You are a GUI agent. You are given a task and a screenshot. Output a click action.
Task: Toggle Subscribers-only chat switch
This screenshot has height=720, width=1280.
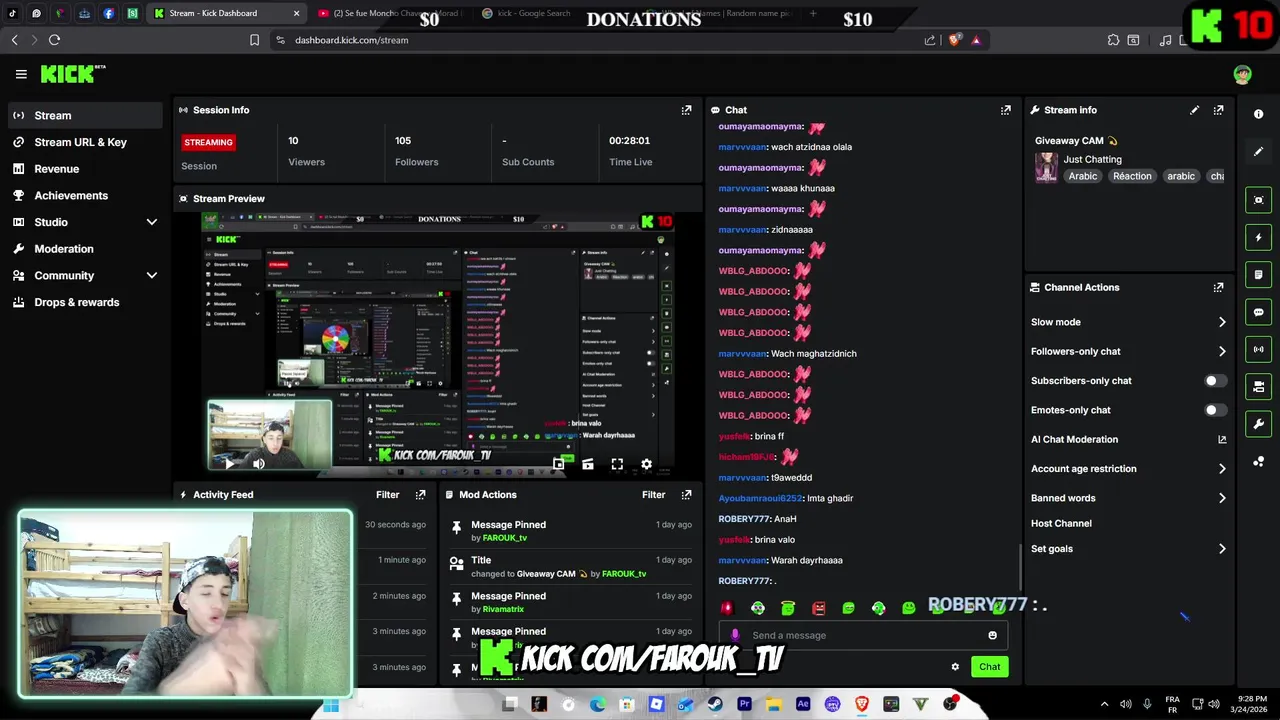[x=1215, y=381]
